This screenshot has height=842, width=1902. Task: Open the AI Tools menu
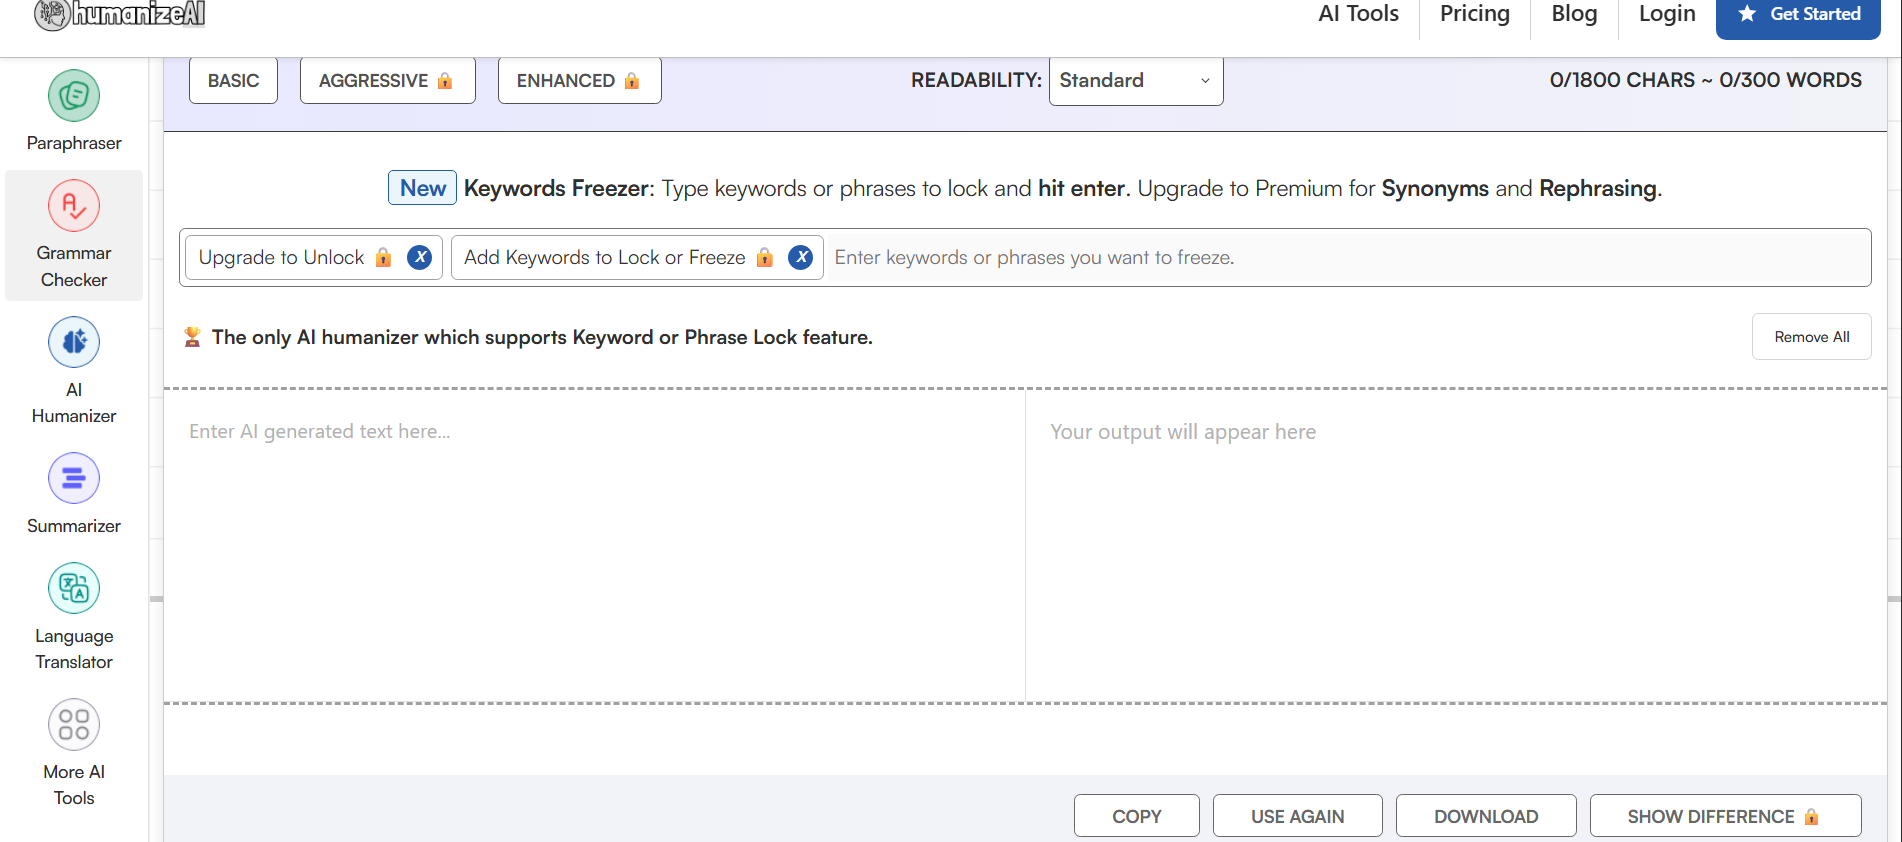[x=1358, y=14]
